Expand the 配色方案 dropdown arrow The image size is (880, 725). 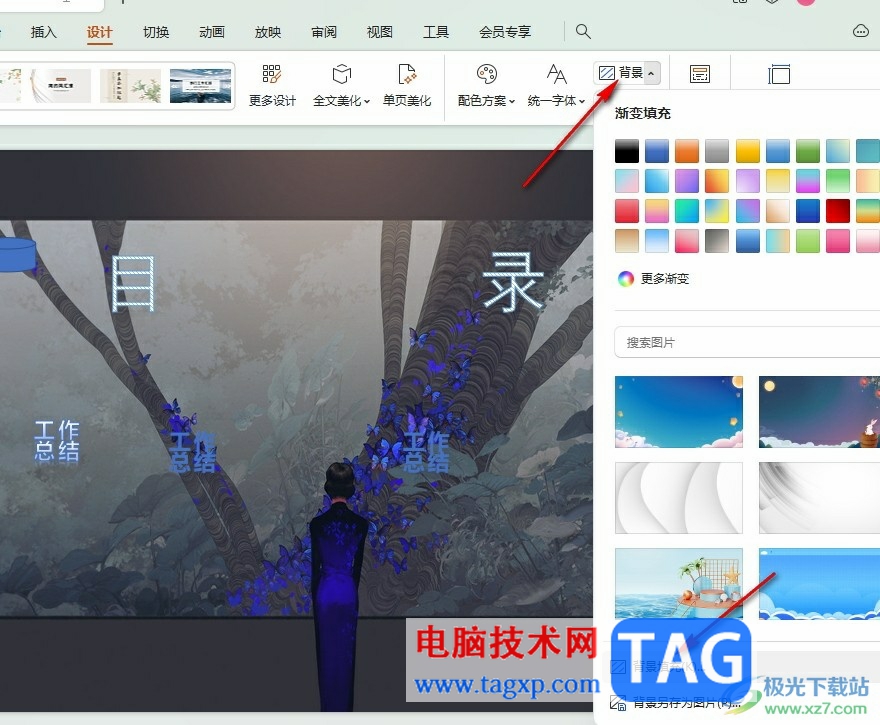511,102
